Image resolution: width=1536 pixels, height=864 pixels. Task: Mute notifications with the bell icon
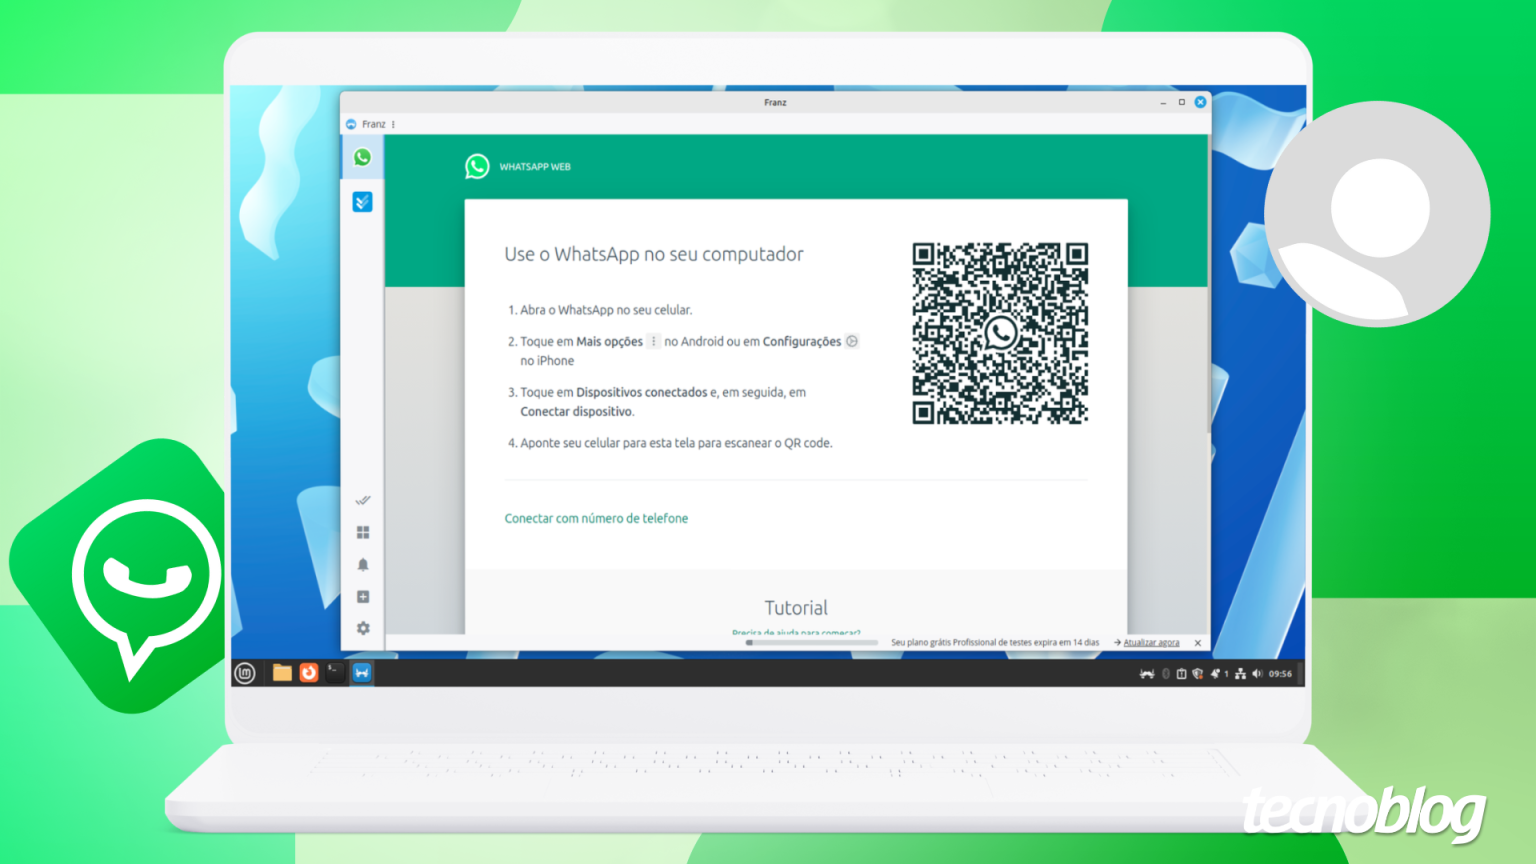363,564
